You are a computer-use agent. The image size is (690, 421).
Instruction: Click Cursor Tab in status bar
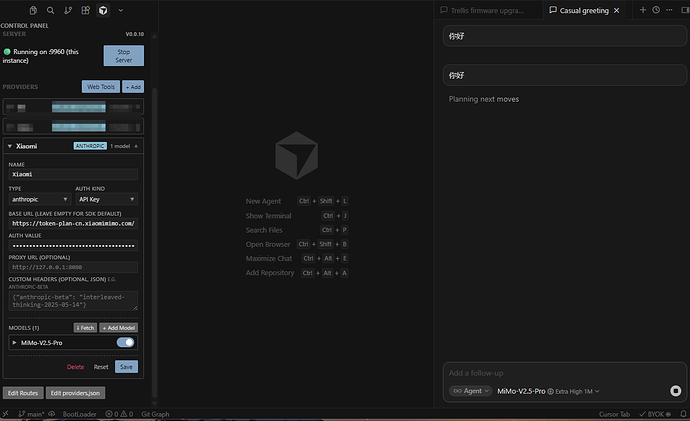coord(614,414)
